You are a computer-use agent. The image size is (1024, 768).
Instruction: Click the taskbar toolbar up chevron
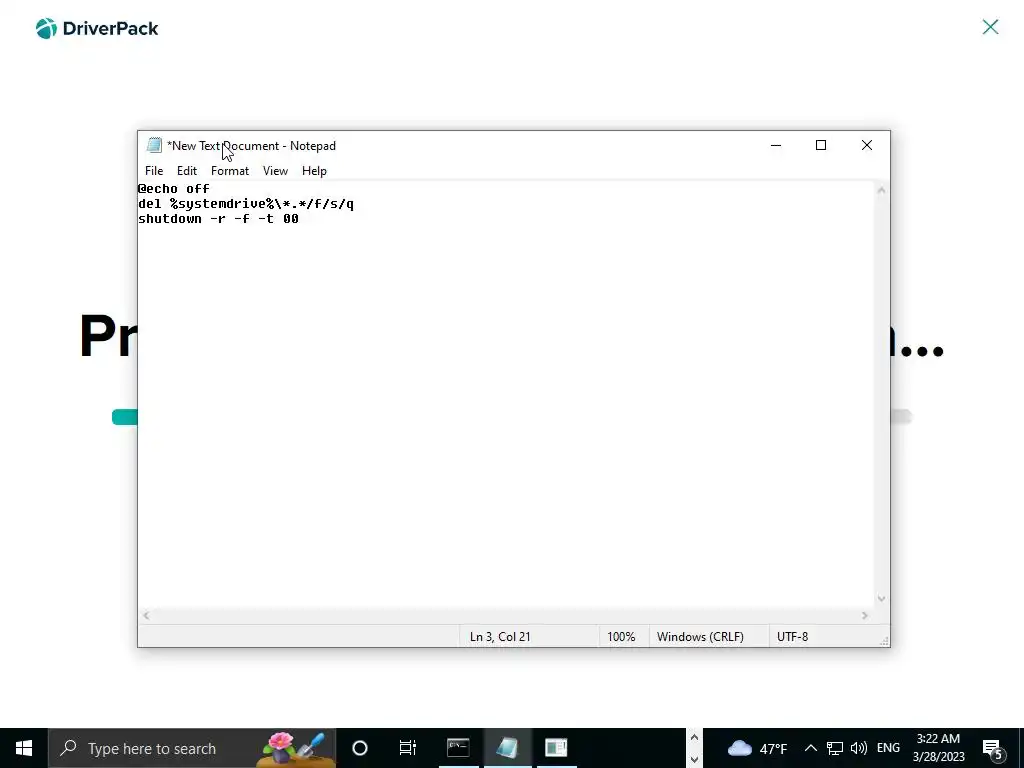coord(694,737)
